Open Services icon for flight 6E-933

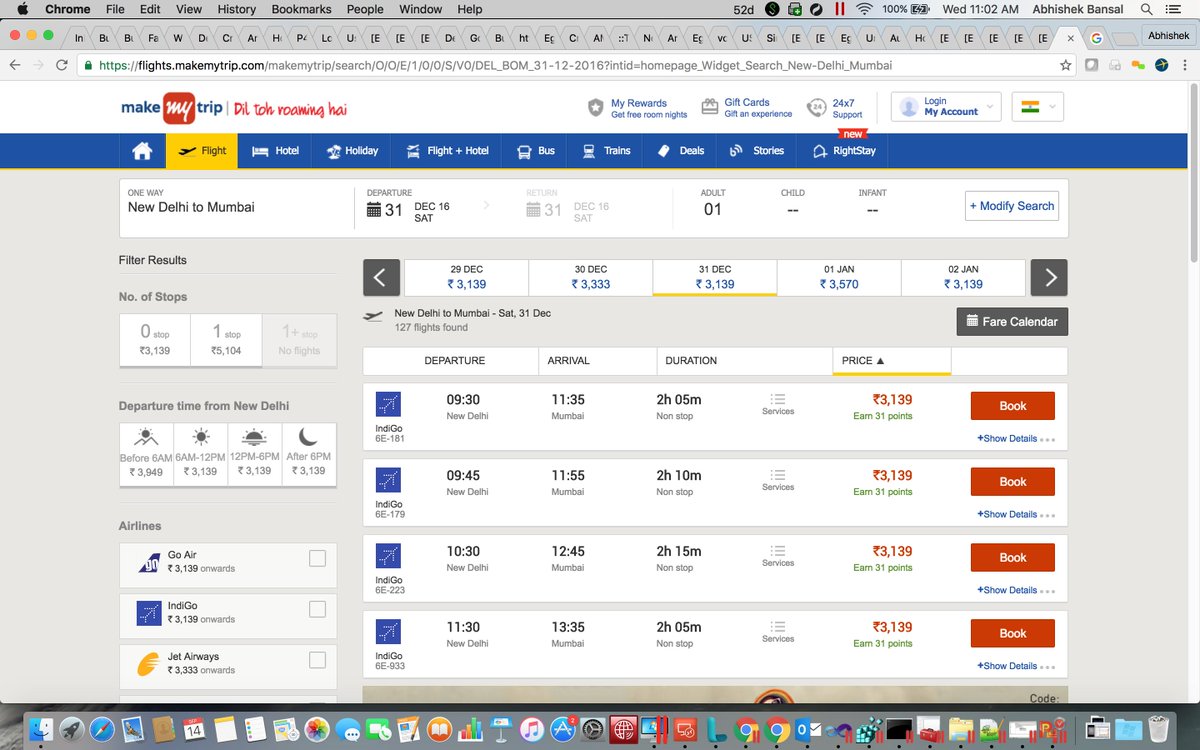click(x=778, y=626)
